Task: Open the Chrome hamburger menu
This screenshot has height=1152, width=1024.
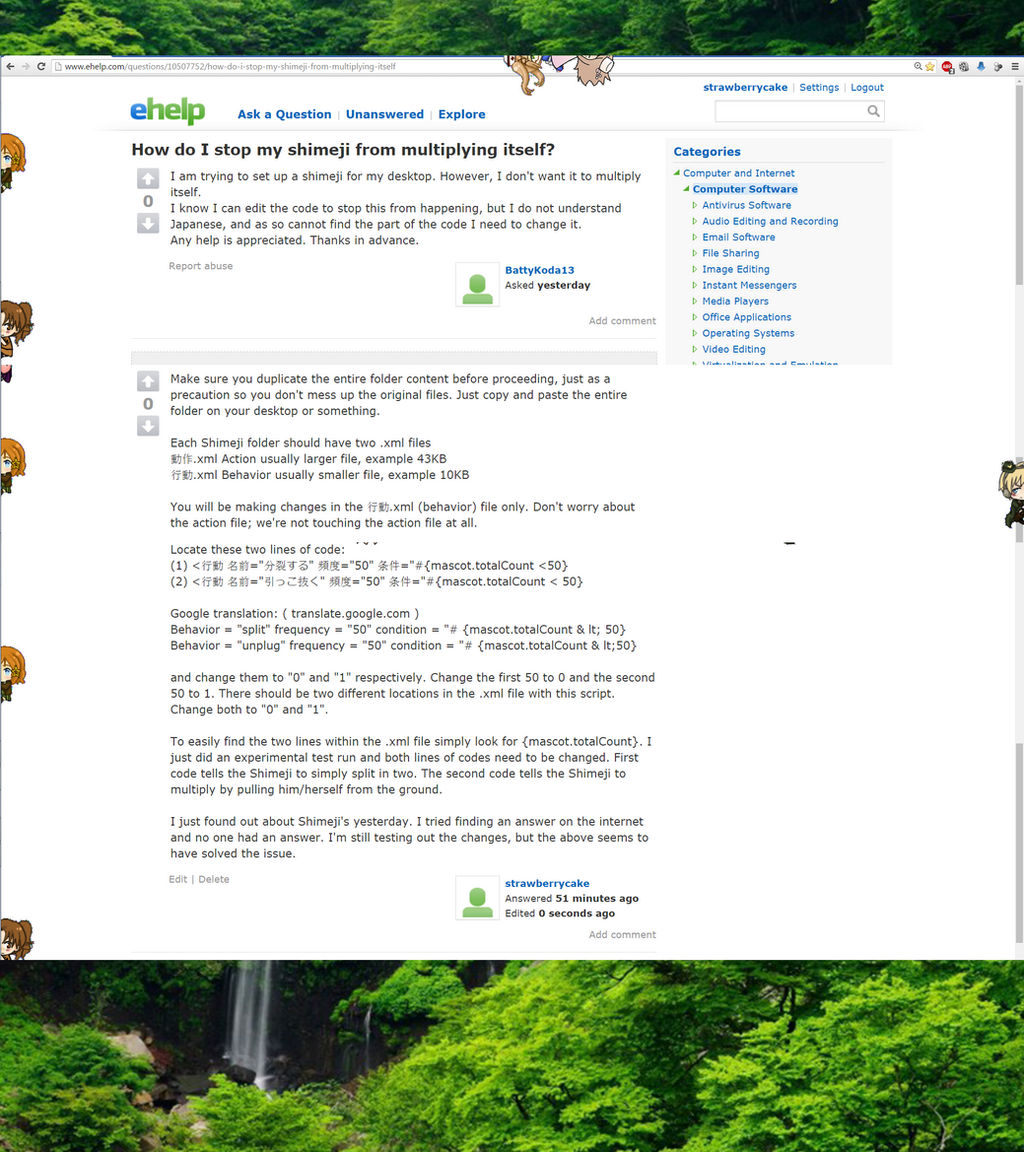Action: (x=1014, y=66)
